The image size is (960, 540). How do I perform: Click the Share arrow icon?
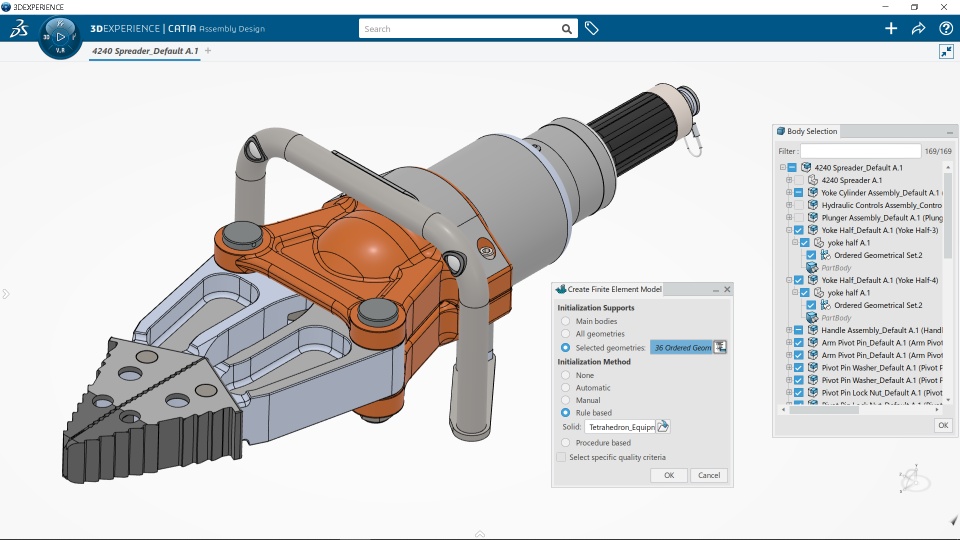[918, 29]
